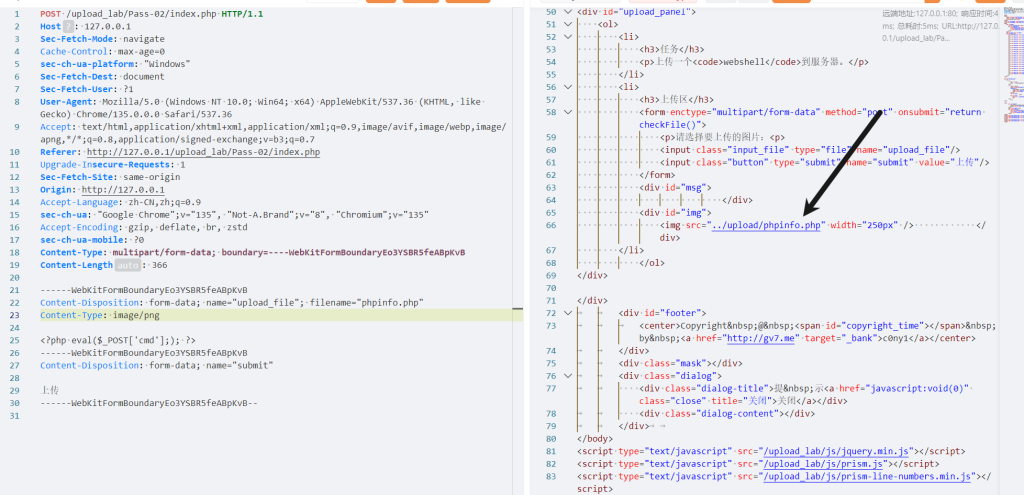Click the auto badge beside Content-Length
Viewport: 1024px width, 495px height.
click(x=126, y=265)
